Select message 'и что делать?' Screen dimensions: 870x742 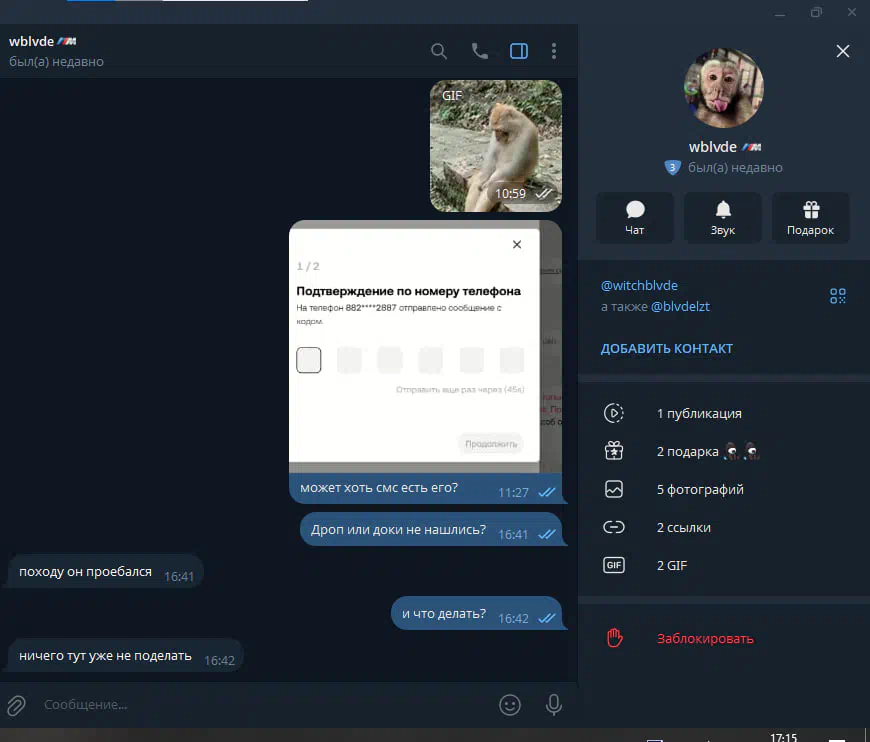477,614
